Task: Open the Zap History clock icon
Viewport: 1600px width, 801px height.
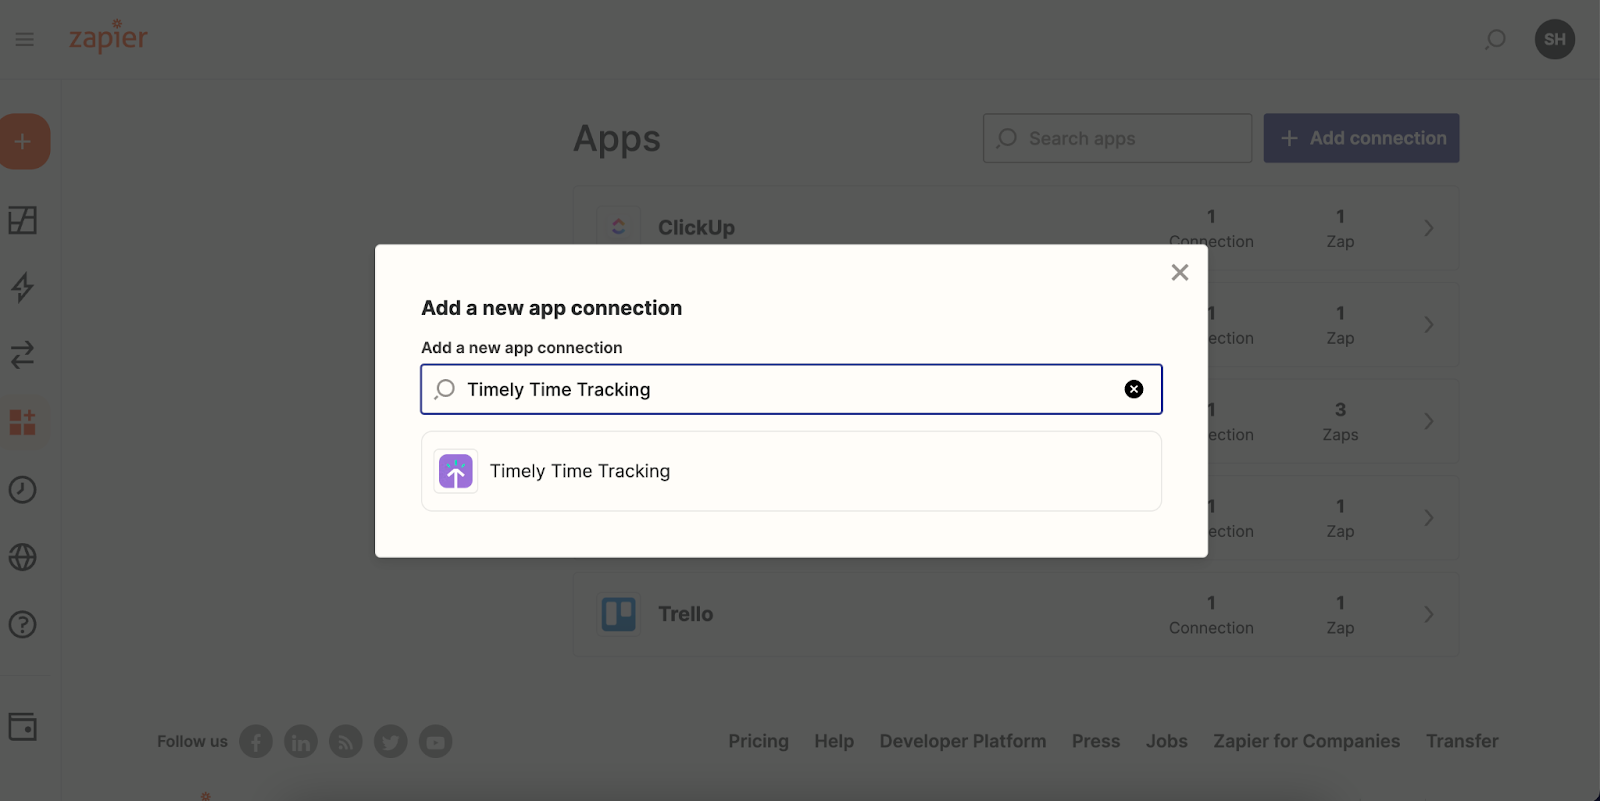Action: (x=23, y=489)
